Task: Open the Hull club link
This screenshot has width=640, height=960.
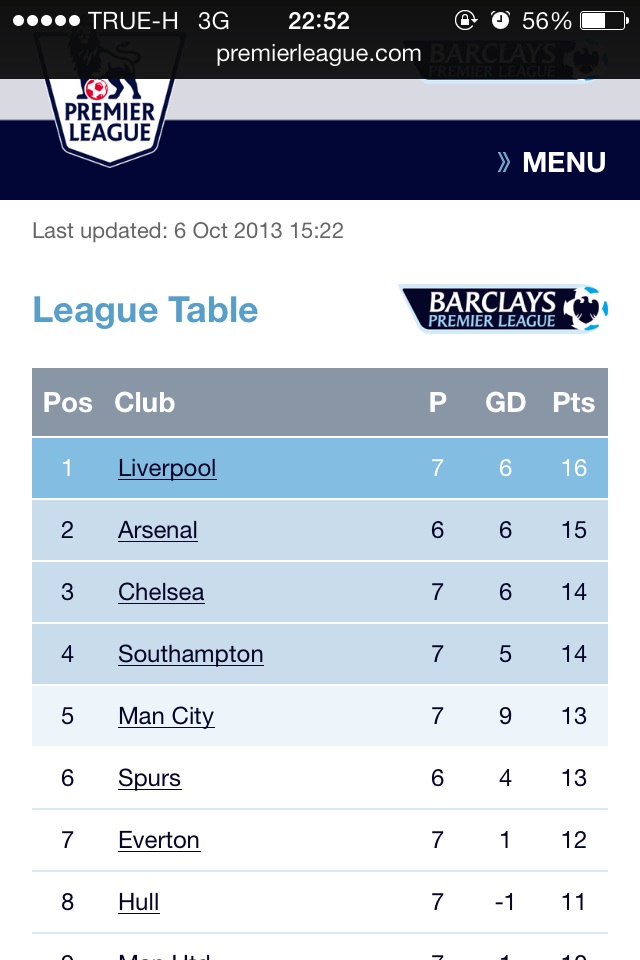Action: coord(139,902)
